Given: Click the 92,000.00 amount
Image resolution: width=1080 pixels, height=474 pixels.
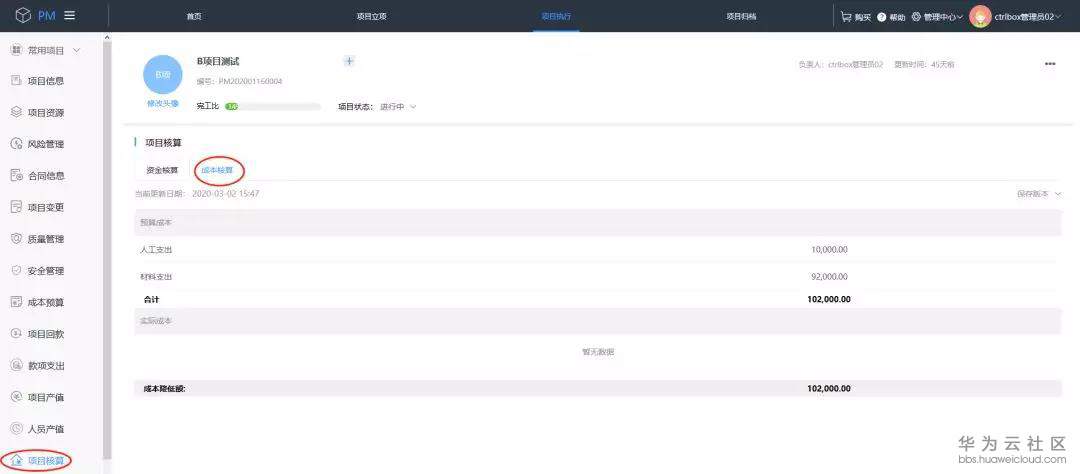Looking at the screenshot, I should (x=829, y=276).
